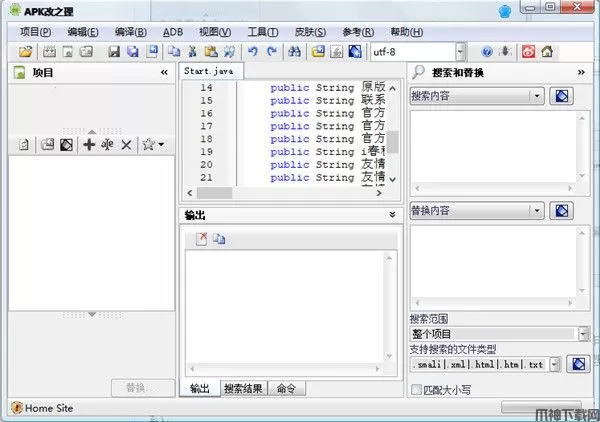Undo the last edit with blue arrow
The image size is (600, 422).
coord(253,51)
